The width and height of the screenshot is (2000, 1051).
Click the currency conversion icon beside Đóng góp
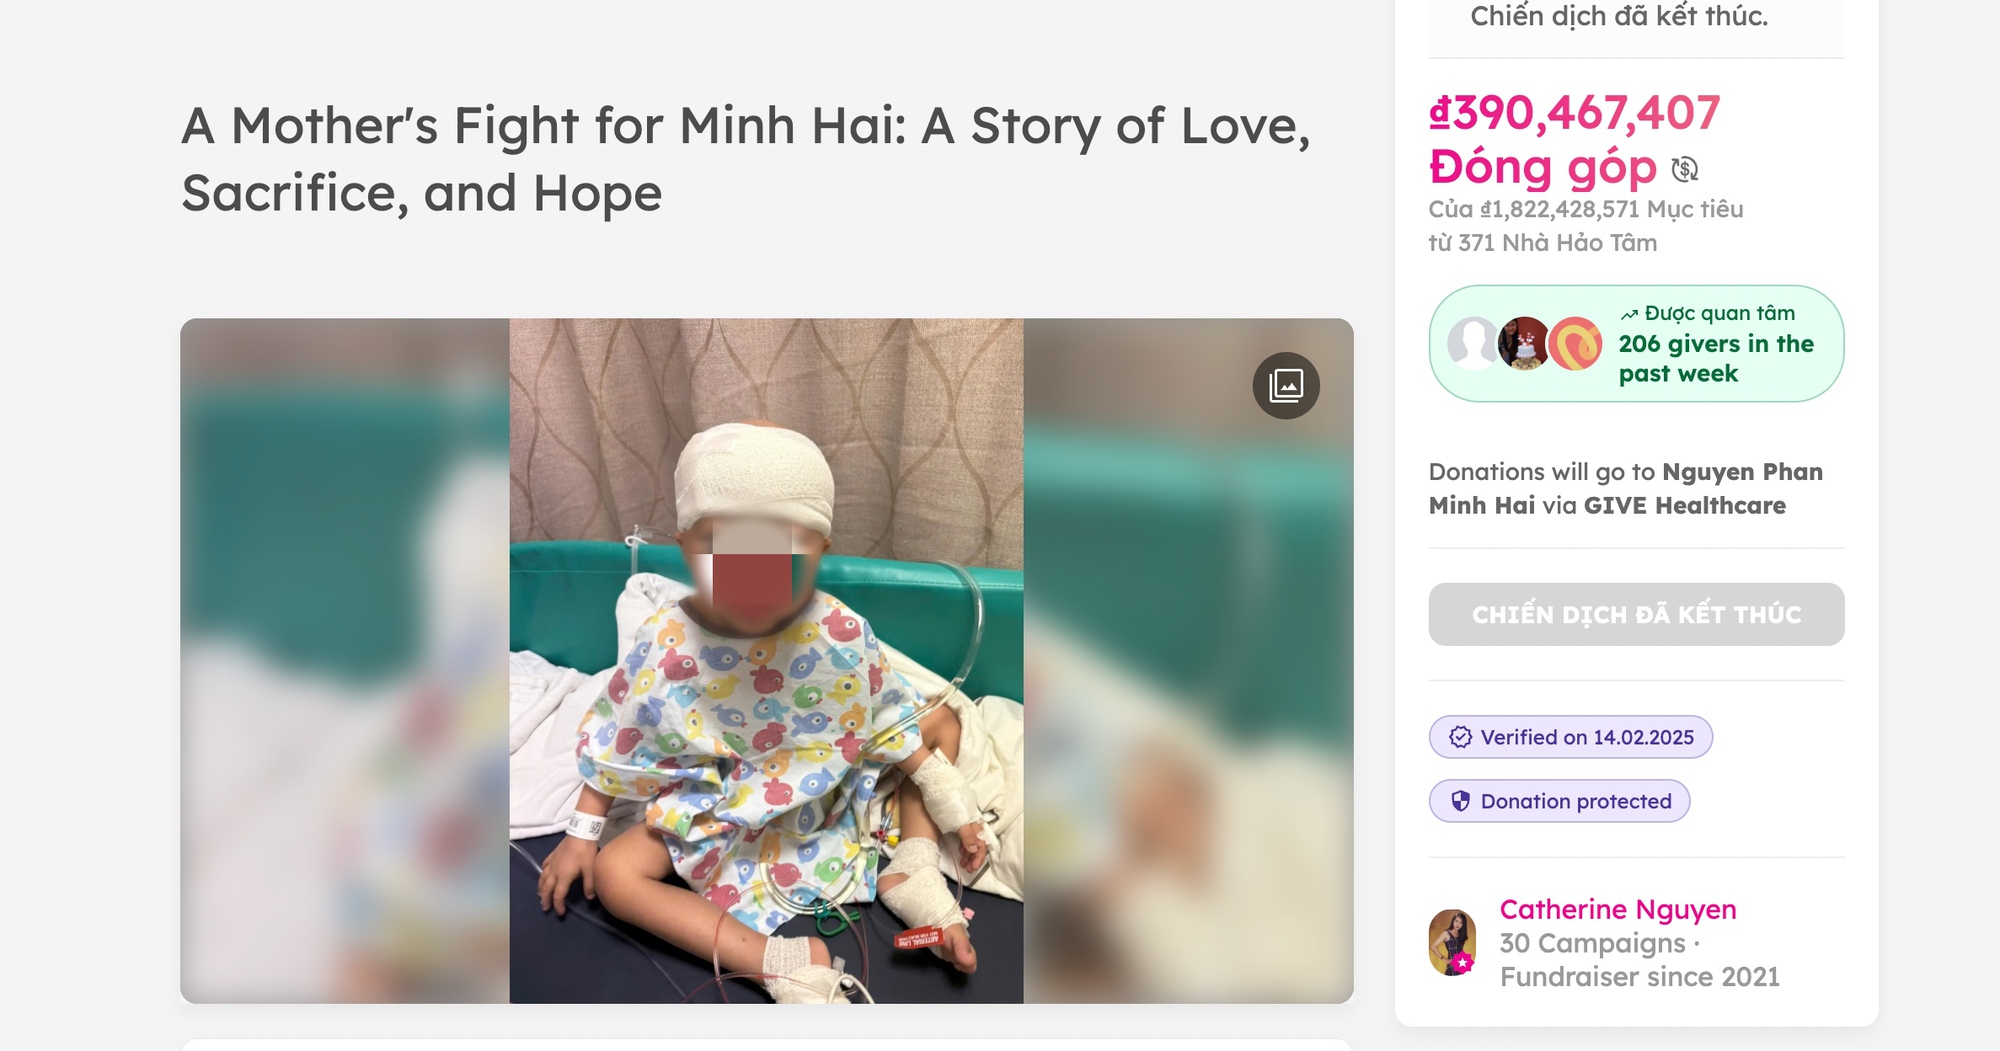[x=1685, y=169]
